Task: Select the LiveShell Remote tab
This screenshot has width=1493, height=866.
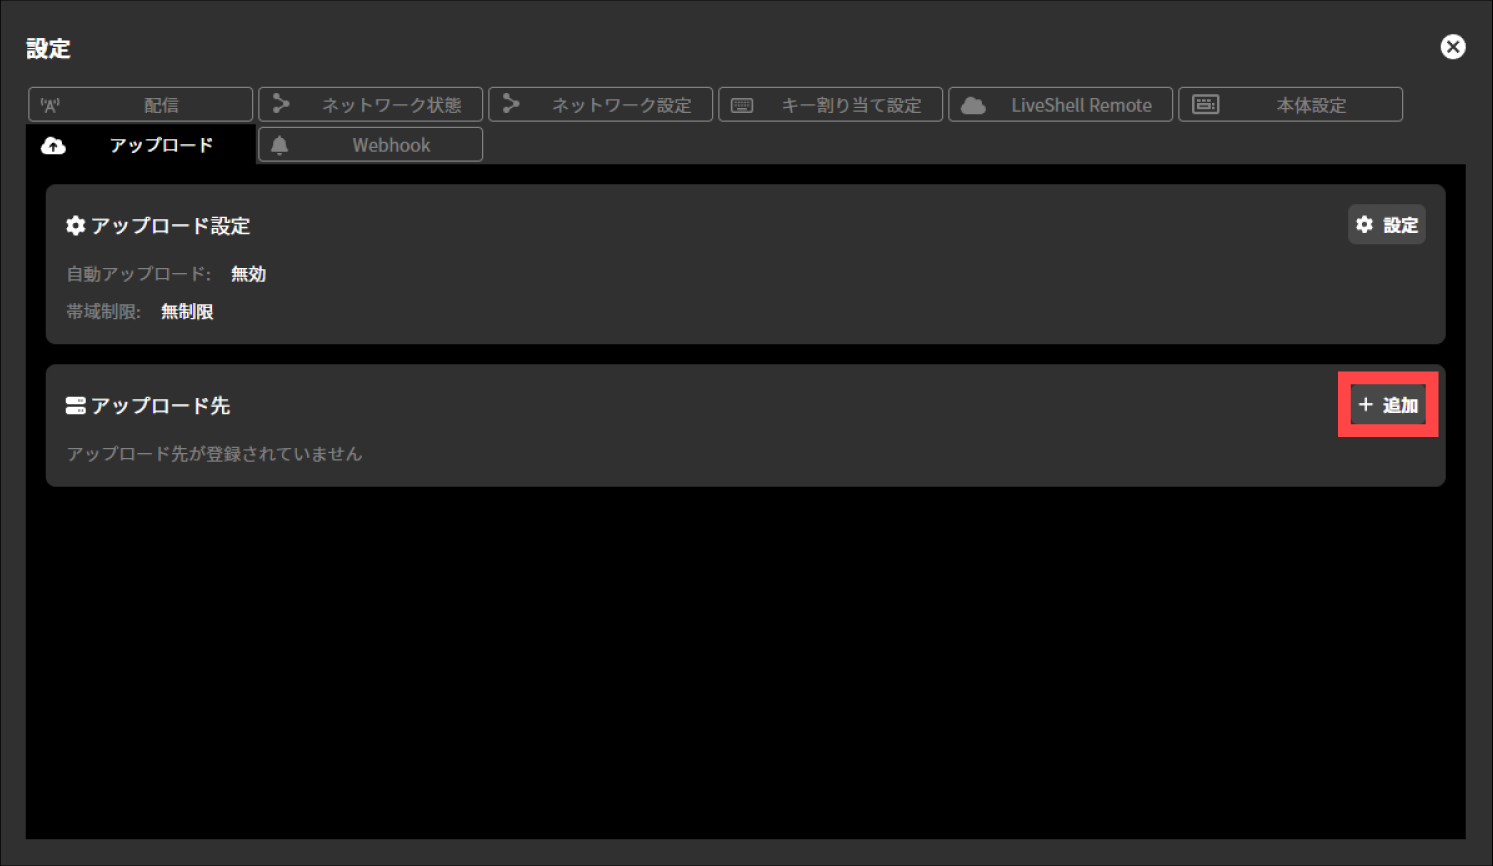Action: click(x=1061, y=105)
